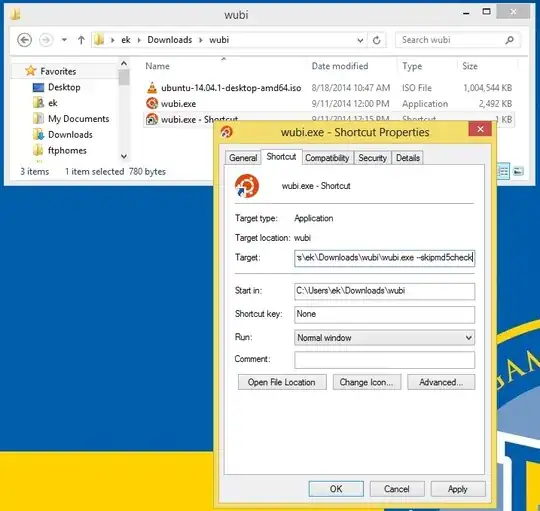Viewport: 540px width, 511px height.
Task: Click Advanced button in properties
Action: (x=441, y=382)
